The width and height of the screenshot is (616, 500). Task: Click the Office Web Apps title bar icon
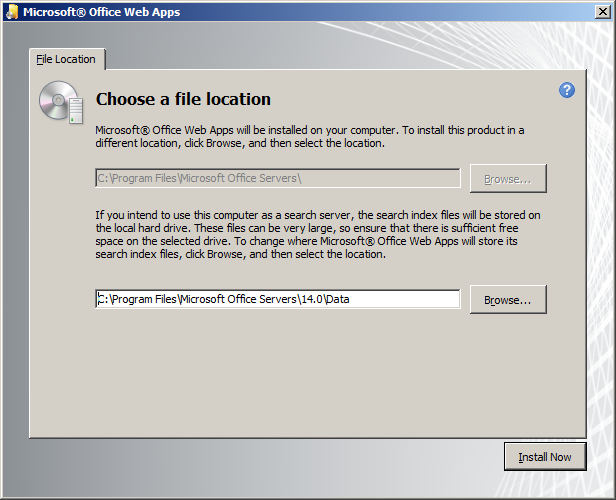coord(12,12)
